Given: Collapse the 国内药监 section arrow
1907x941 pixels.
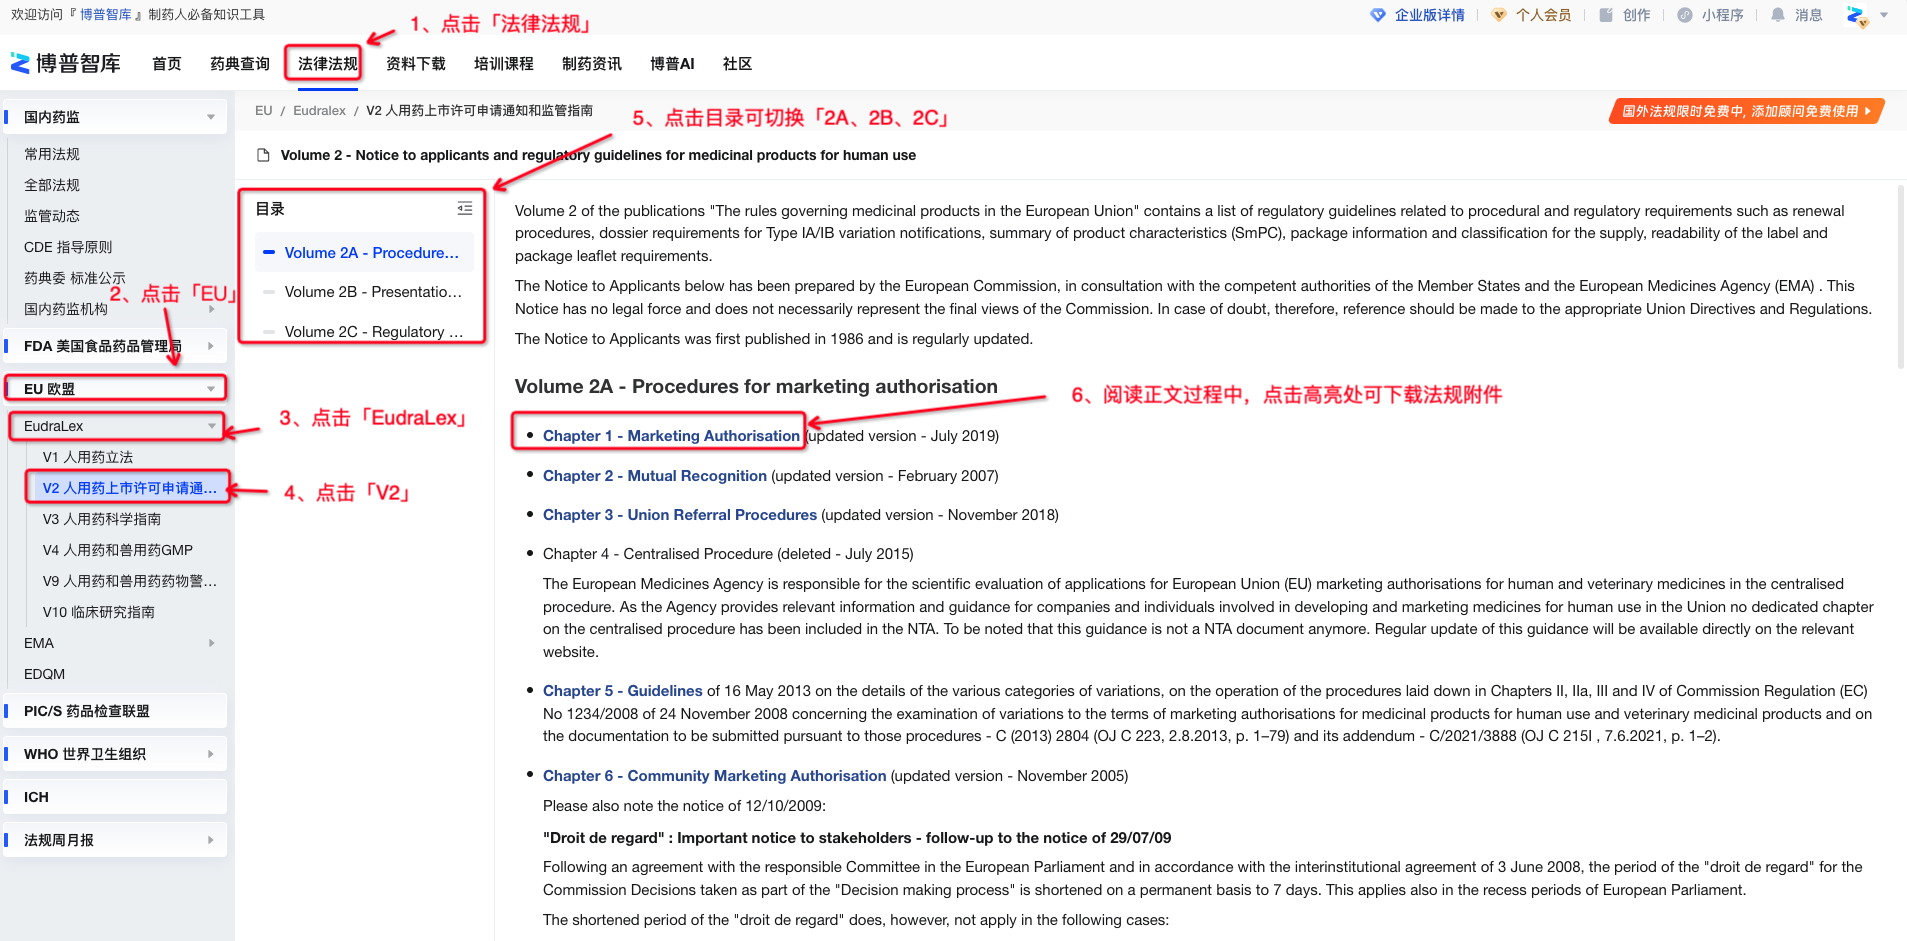Looking at the screenshot, I should coord(211,117).
